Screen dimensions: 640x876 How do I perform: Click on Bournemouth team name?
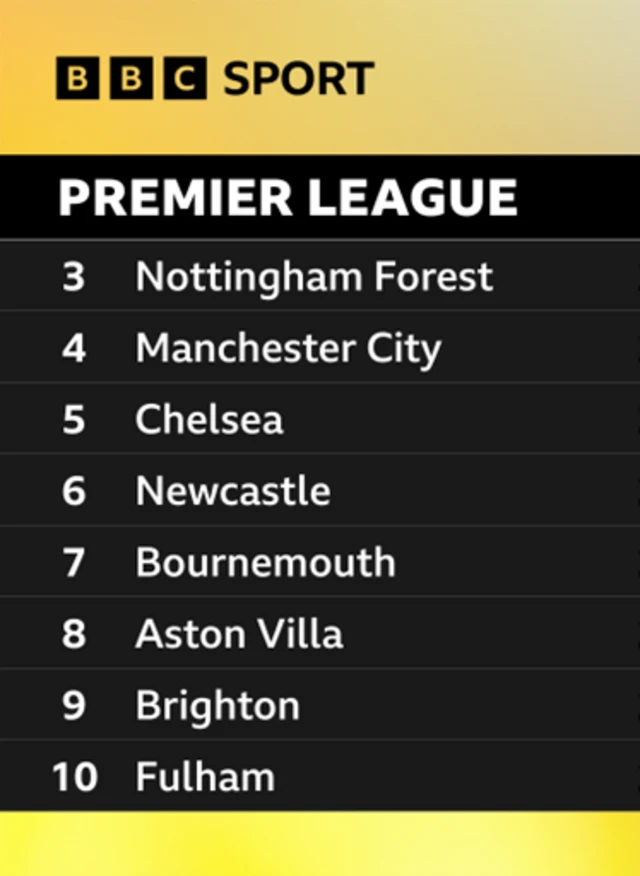[266, 562]
